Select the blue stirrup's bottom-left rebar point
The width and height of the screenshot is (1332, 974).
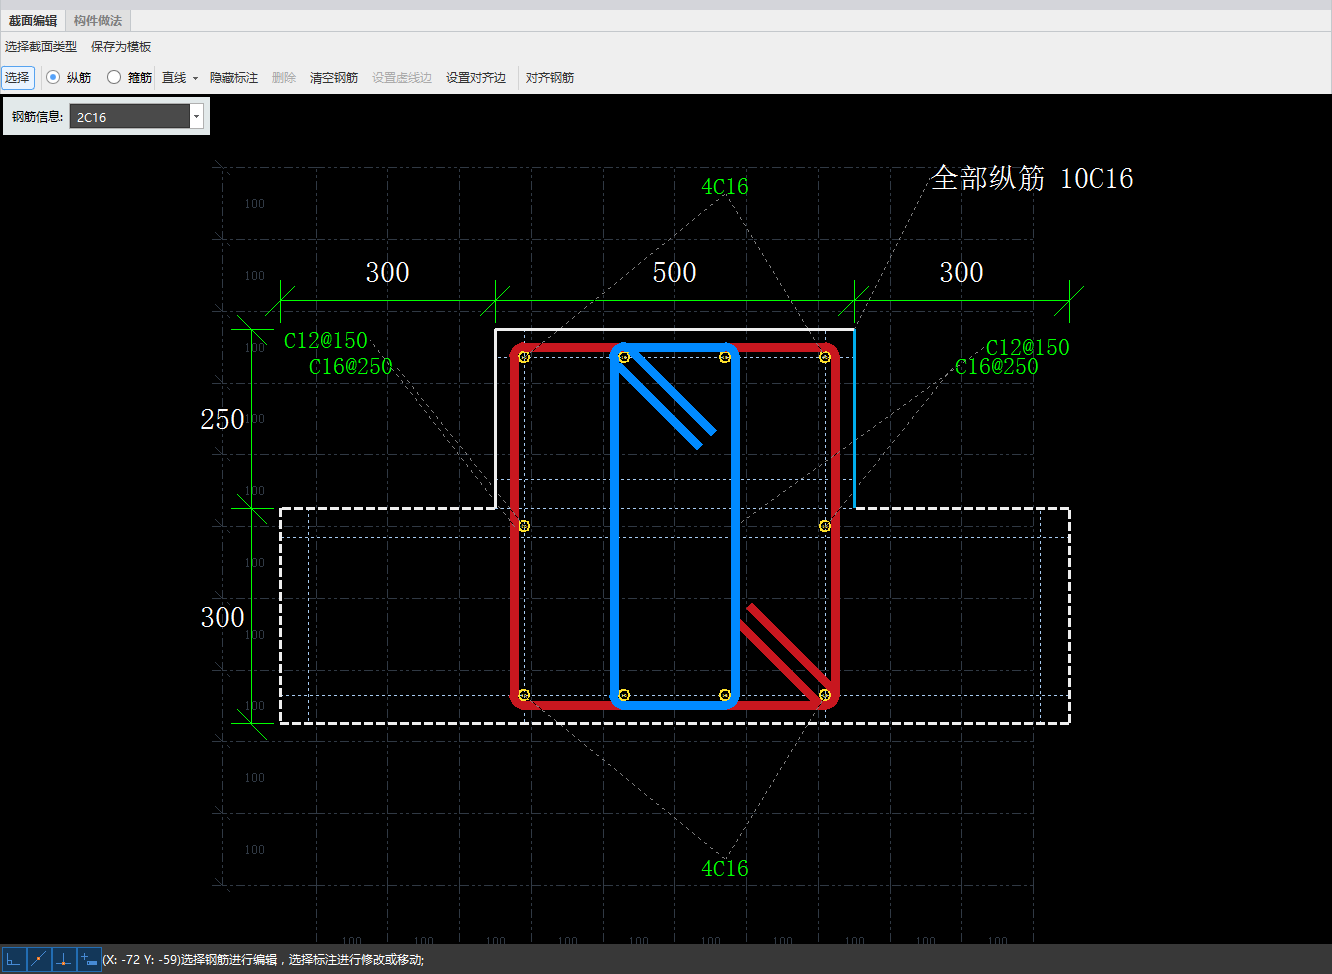(x=624, y=695)
